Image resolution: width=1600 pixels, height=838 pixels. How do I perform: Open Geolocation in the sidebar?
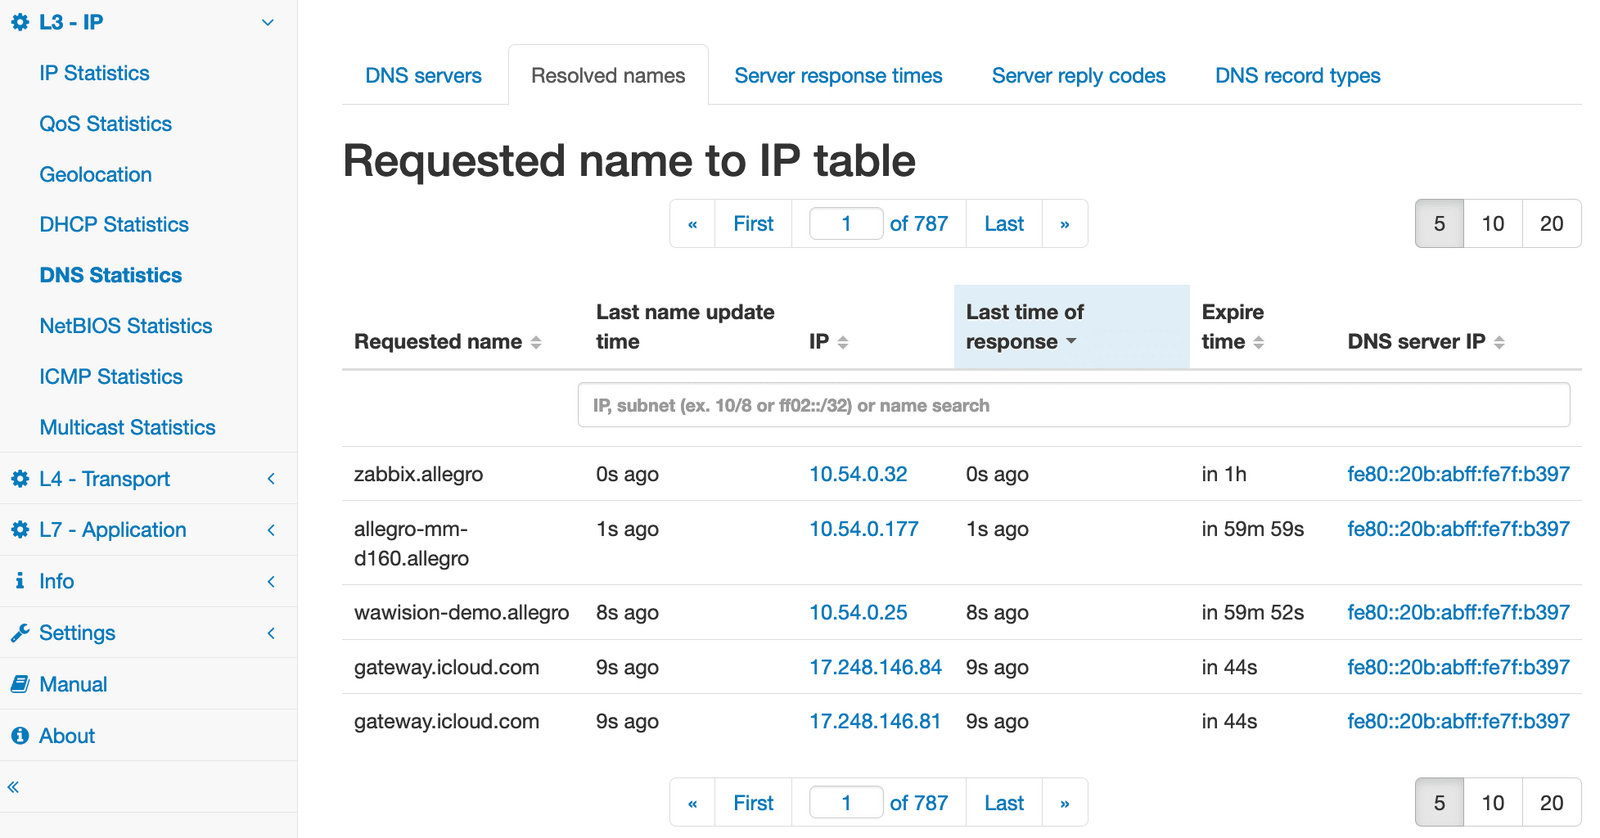[x=96, y=175]
